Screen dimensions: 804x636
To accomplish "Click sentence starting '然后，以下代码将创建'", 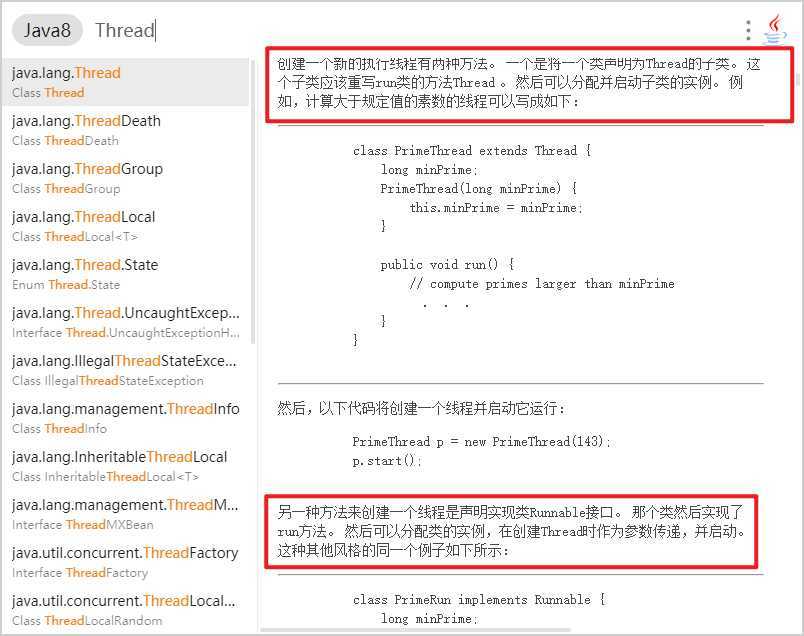I will [421, 409].
